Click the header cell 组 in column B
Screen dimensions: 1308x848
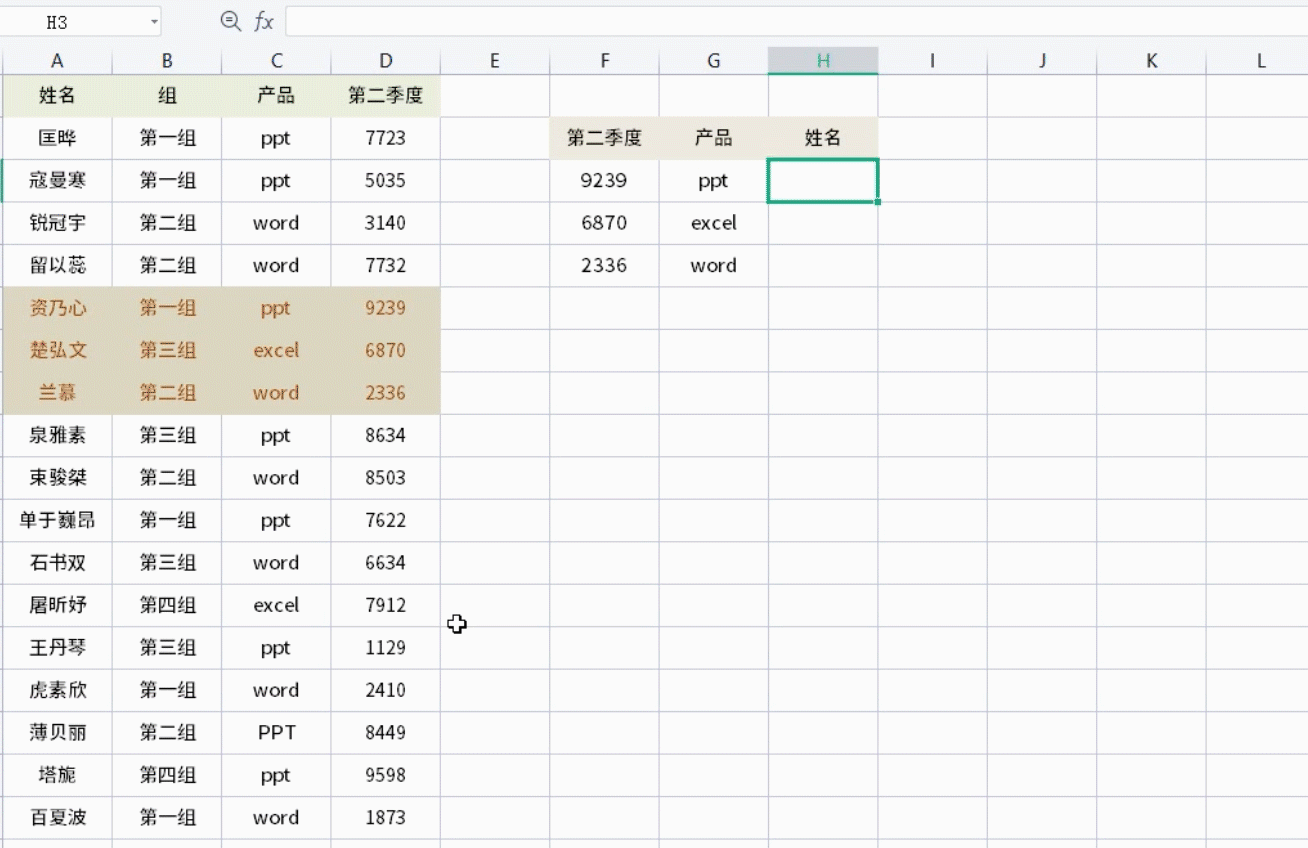click(x=167, y=96)
